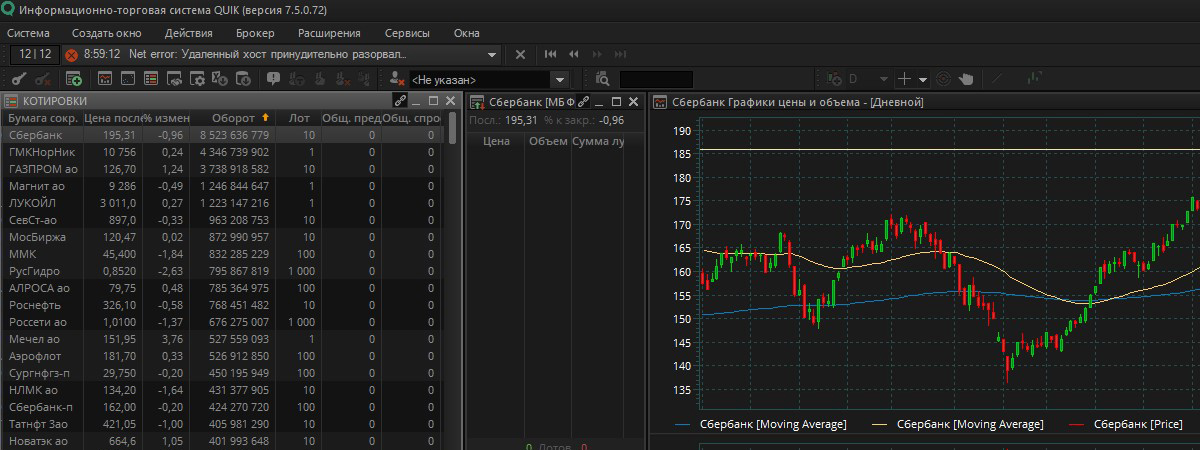Click the instrument search icon with magnifier
The image size is (1200, 450).
point(602,79)
